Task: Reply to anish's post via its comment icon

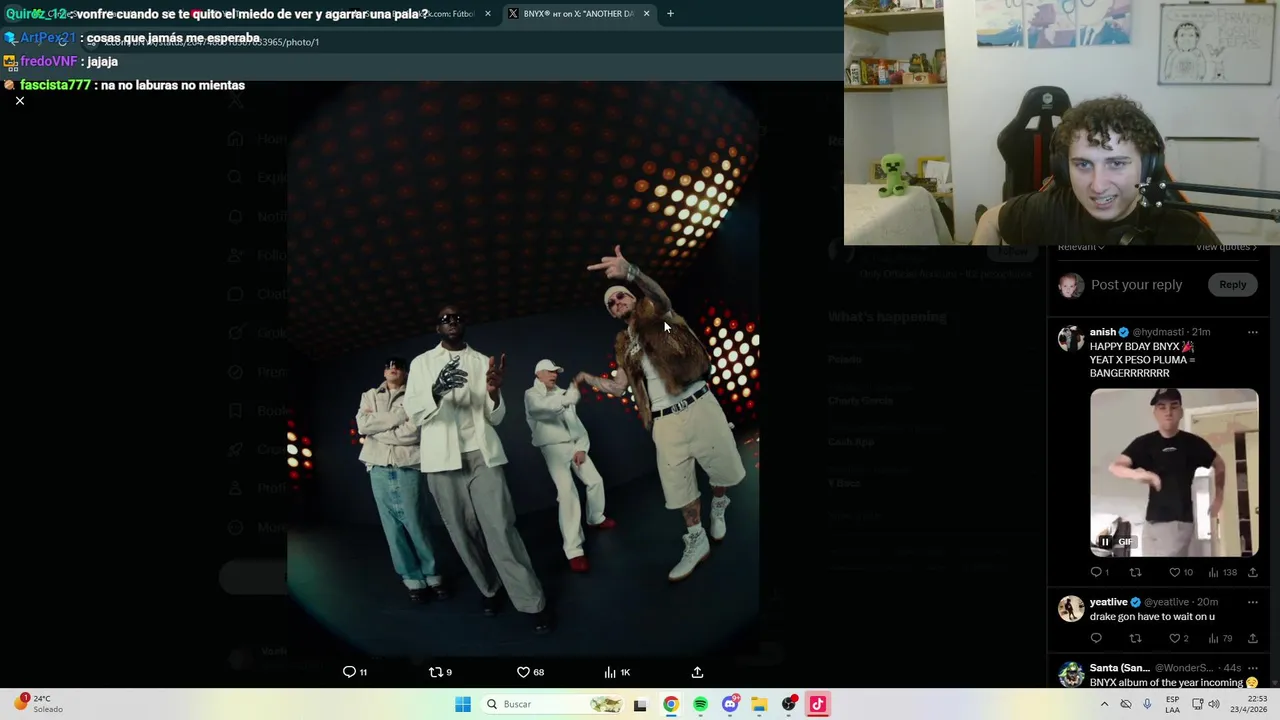Action: point(1099,572)
